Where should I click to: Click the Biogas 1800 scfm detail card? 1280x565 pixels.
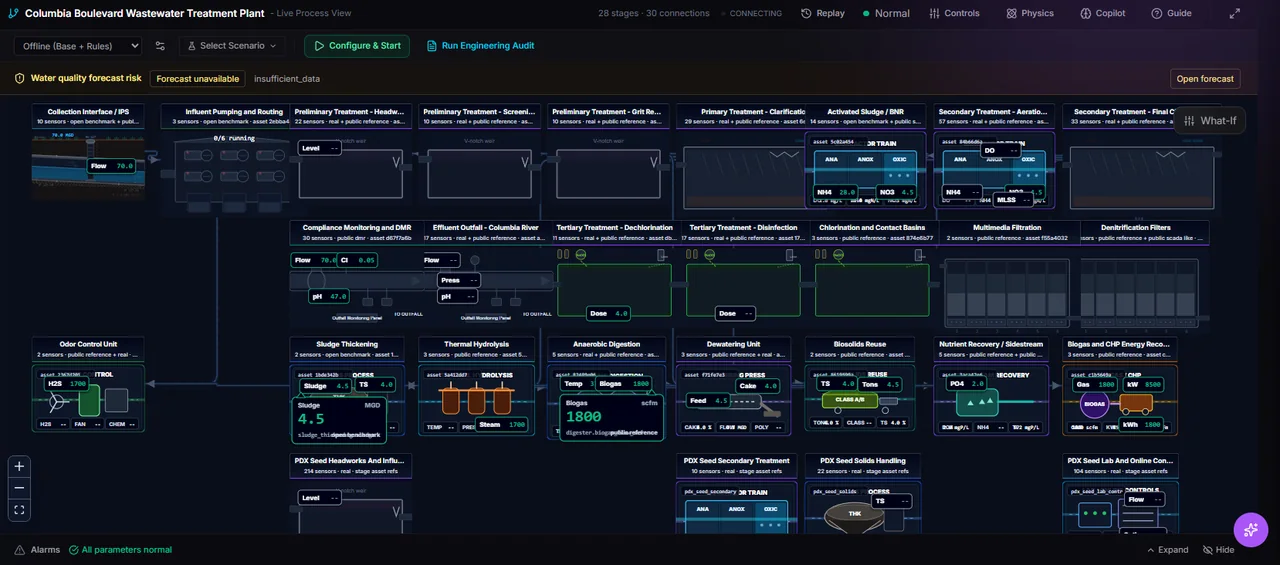tap(611, 419)
